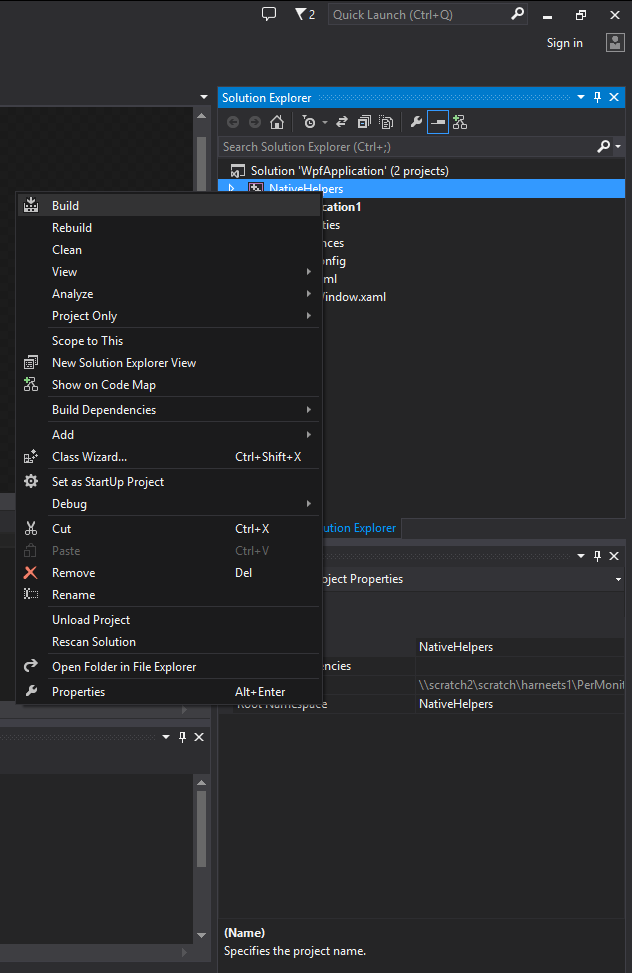Click the Home icon in Solution Explorer

tap(277, 122)
